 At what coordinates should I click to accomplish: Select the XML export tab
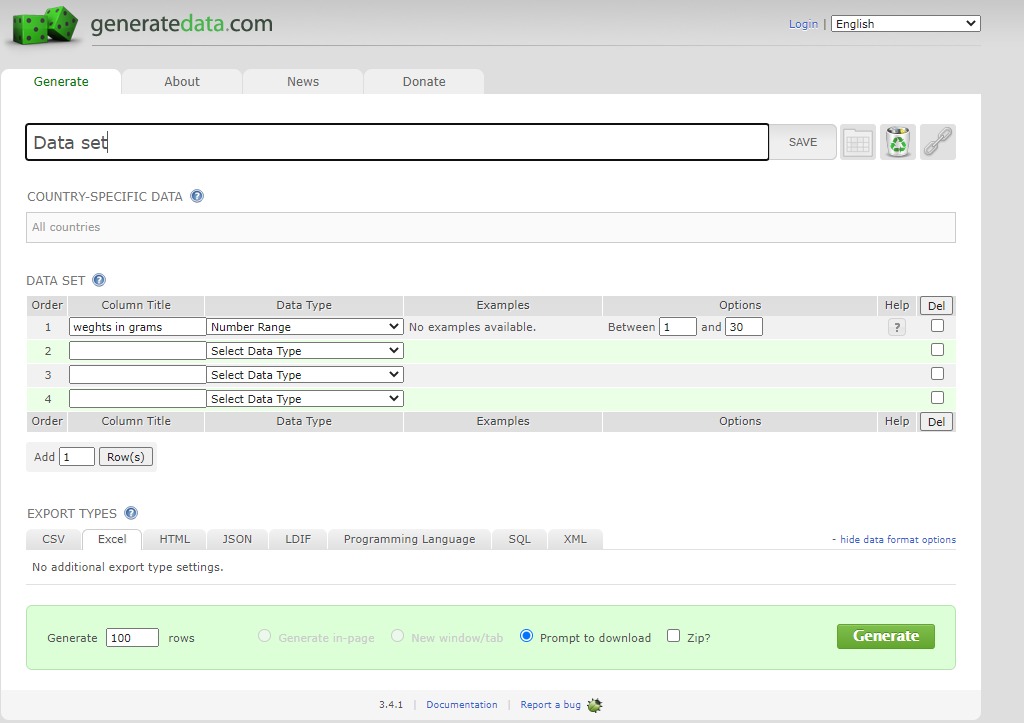pos(575,539)
